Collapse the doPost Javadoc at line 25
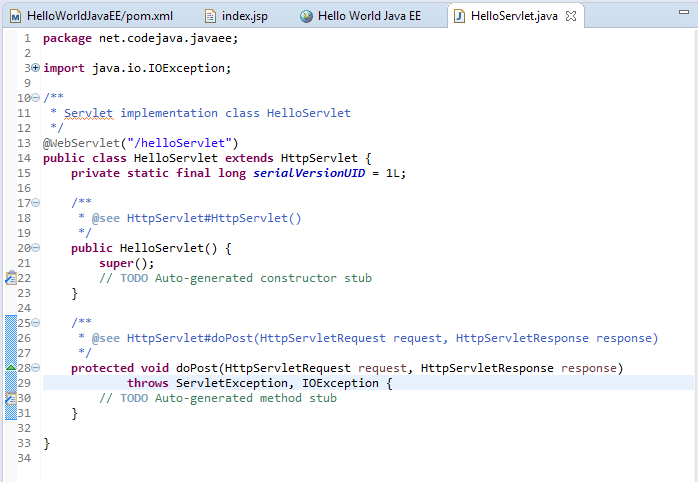This screenshot has width=698, height=482. tap(36, 323)
